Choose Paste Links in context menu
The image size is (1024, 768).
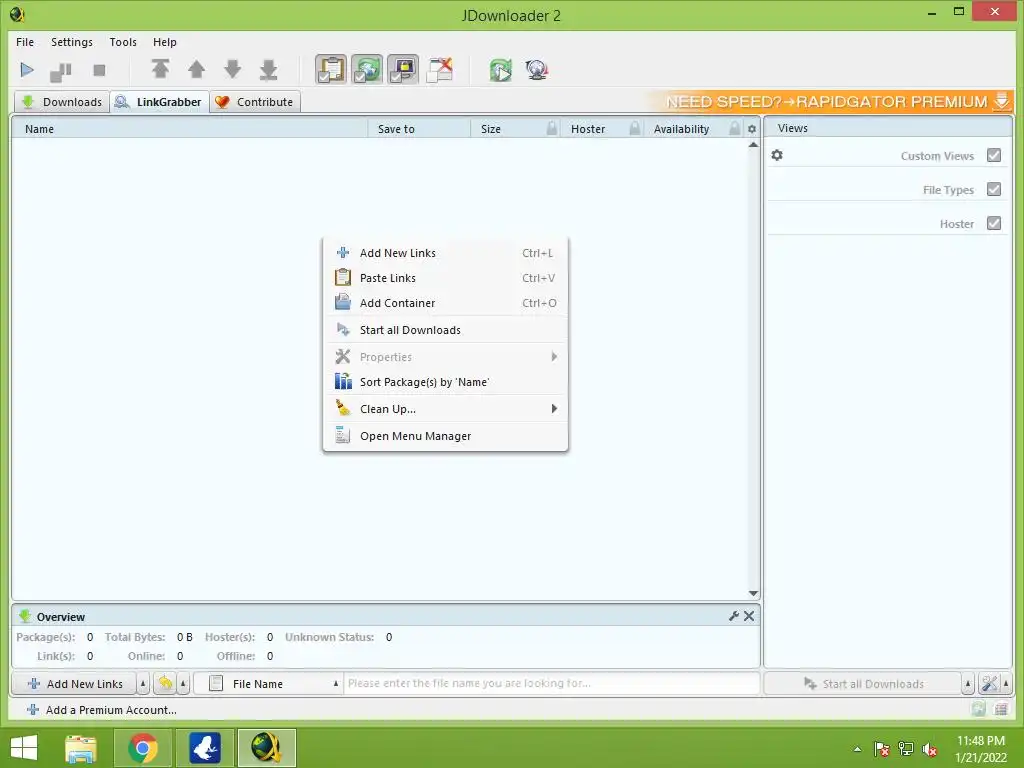[x=445, y=278]
